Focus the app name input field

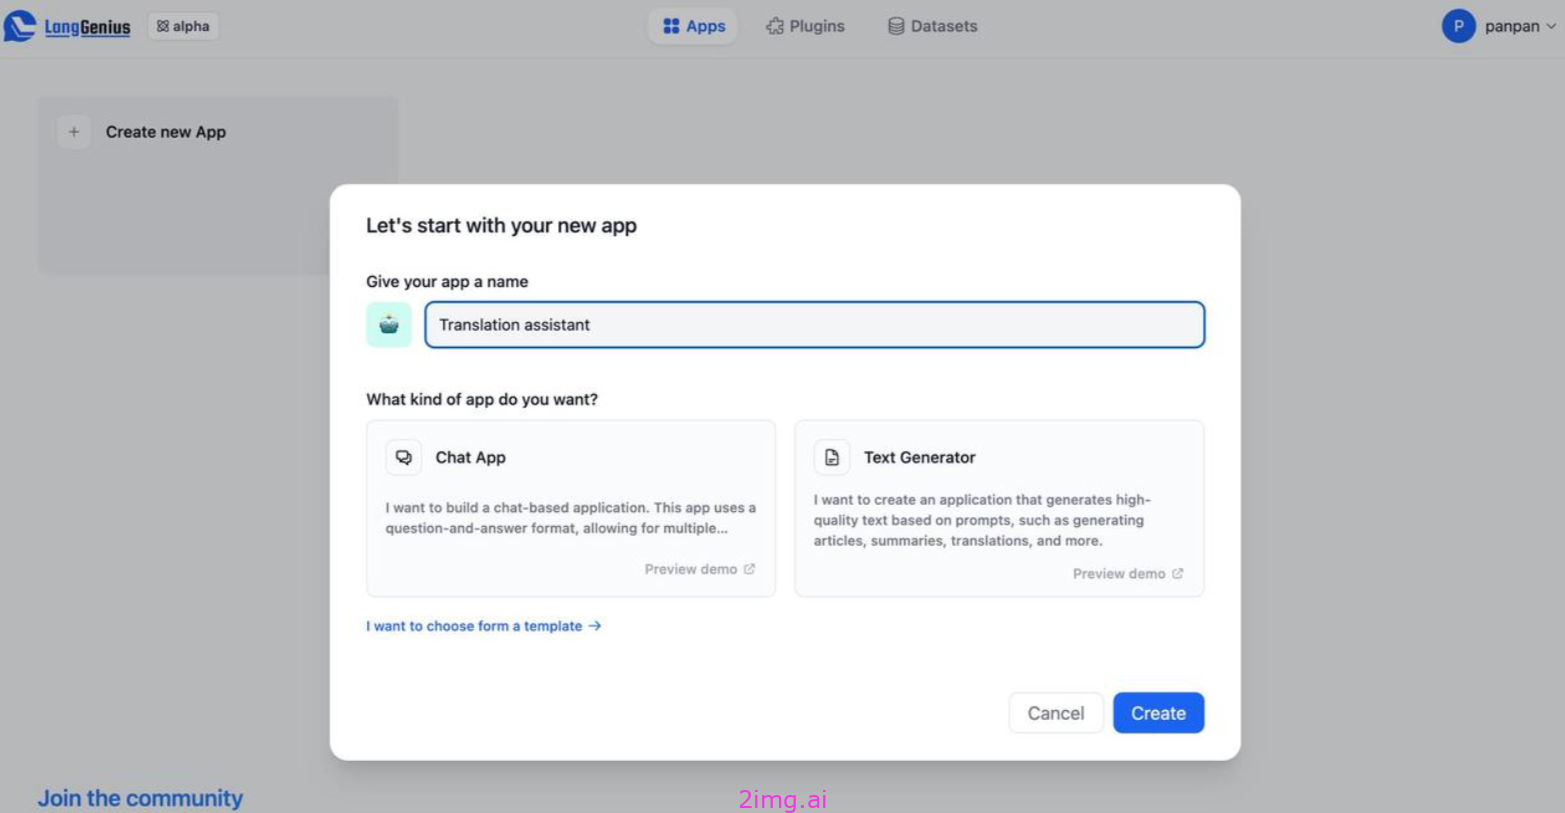click(814, 325)
